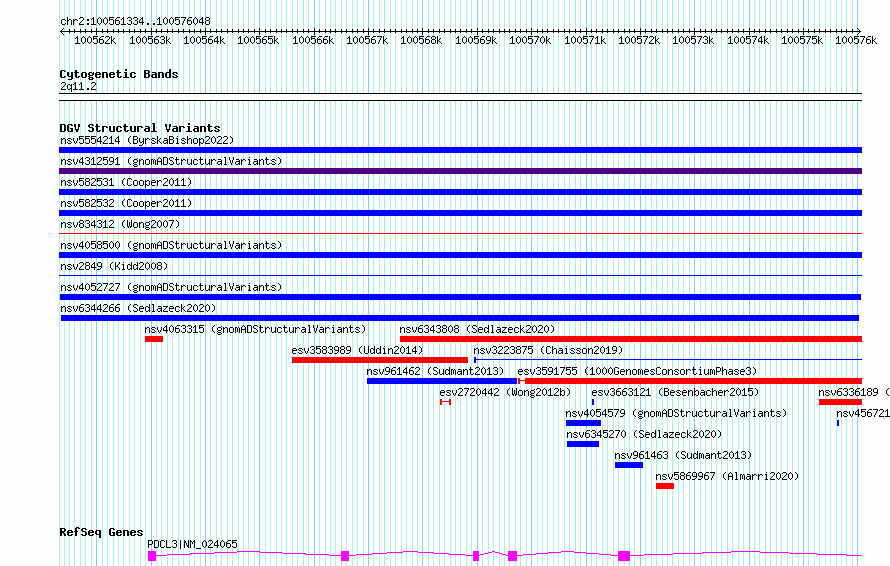Click the blue bar under nsv961462
Image resolution: width=890 pixels, height=566 pixels.
pos(442,381)
